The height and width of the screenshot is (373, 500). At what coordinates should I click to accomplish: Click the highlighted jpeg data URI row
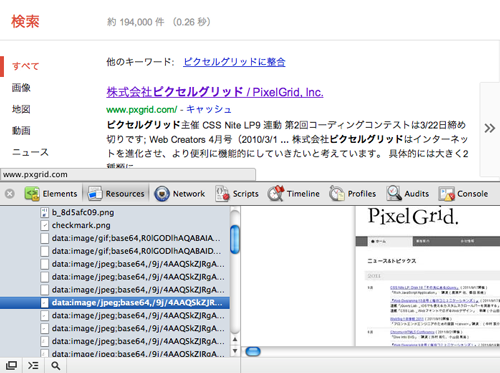(115, 303)
